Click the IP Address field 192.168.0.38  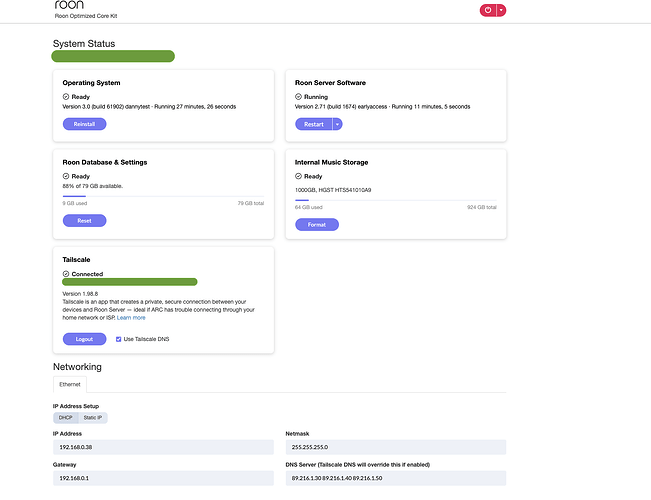tap(163, 447)
